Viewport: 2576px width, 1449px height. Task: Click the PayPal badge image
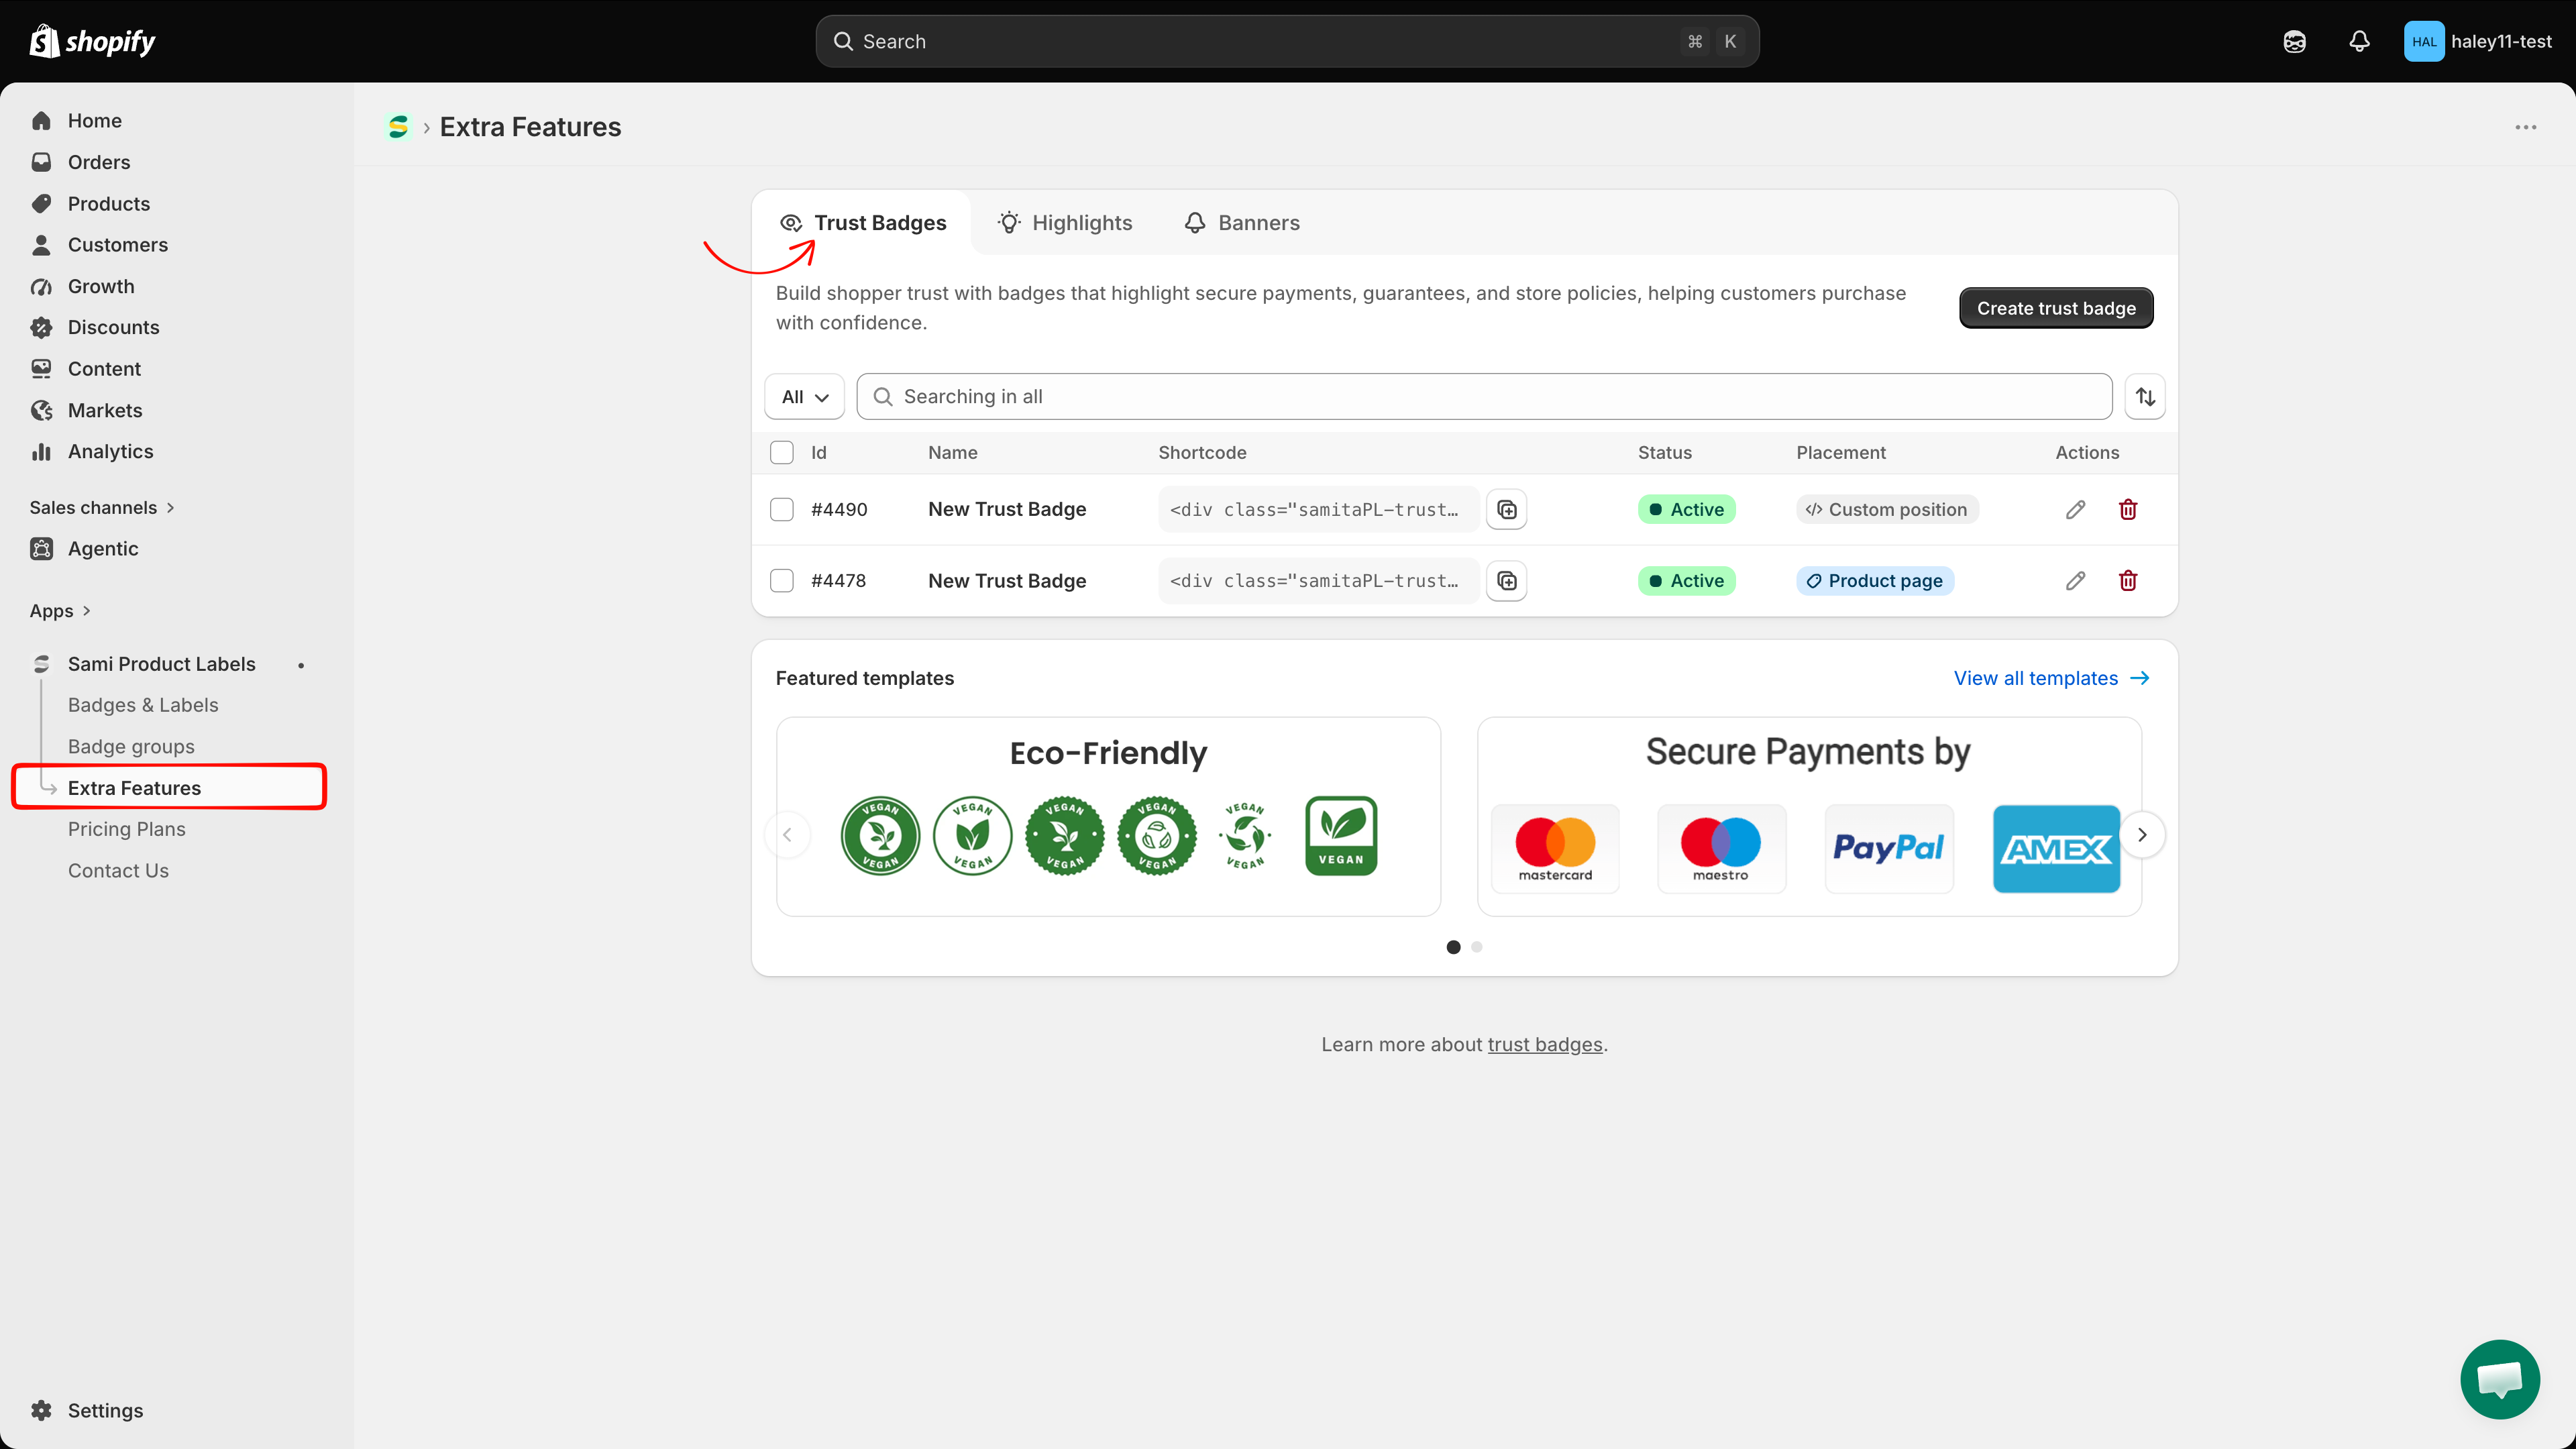pyautogui.click(x=1888, y=848)
